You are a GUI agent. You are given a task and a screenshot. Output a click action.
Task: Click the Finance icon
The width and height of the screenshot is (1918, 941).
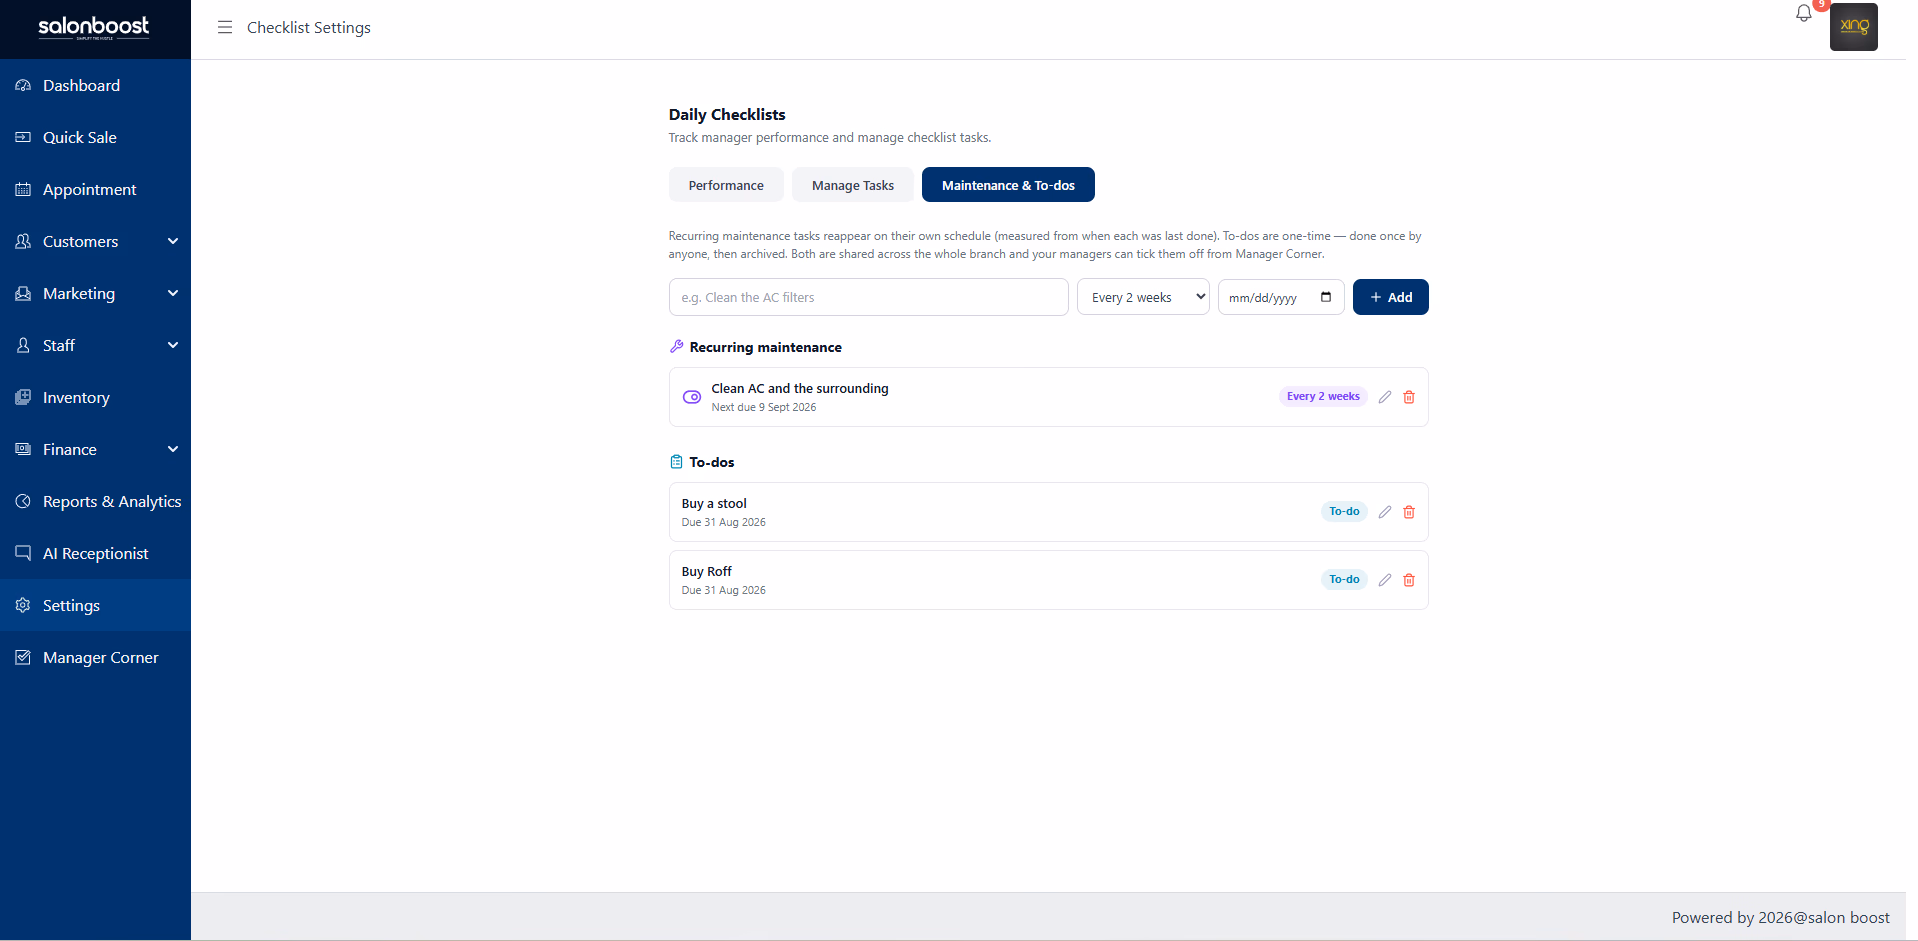(23, 450)
